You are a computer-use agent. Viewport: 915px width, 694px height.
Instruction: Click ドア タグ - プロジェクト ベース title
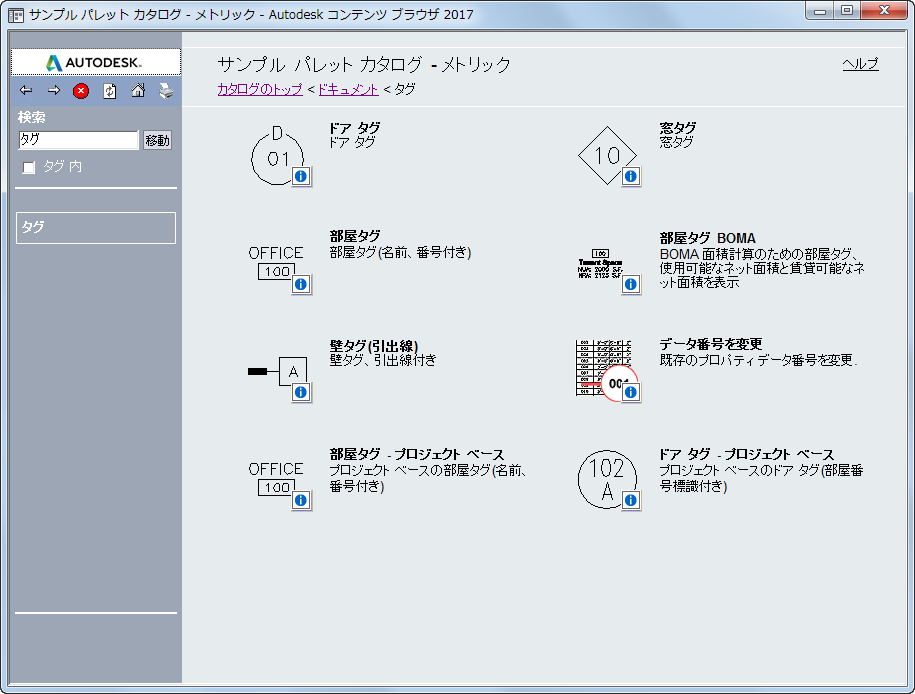click(x=746, y=454)
